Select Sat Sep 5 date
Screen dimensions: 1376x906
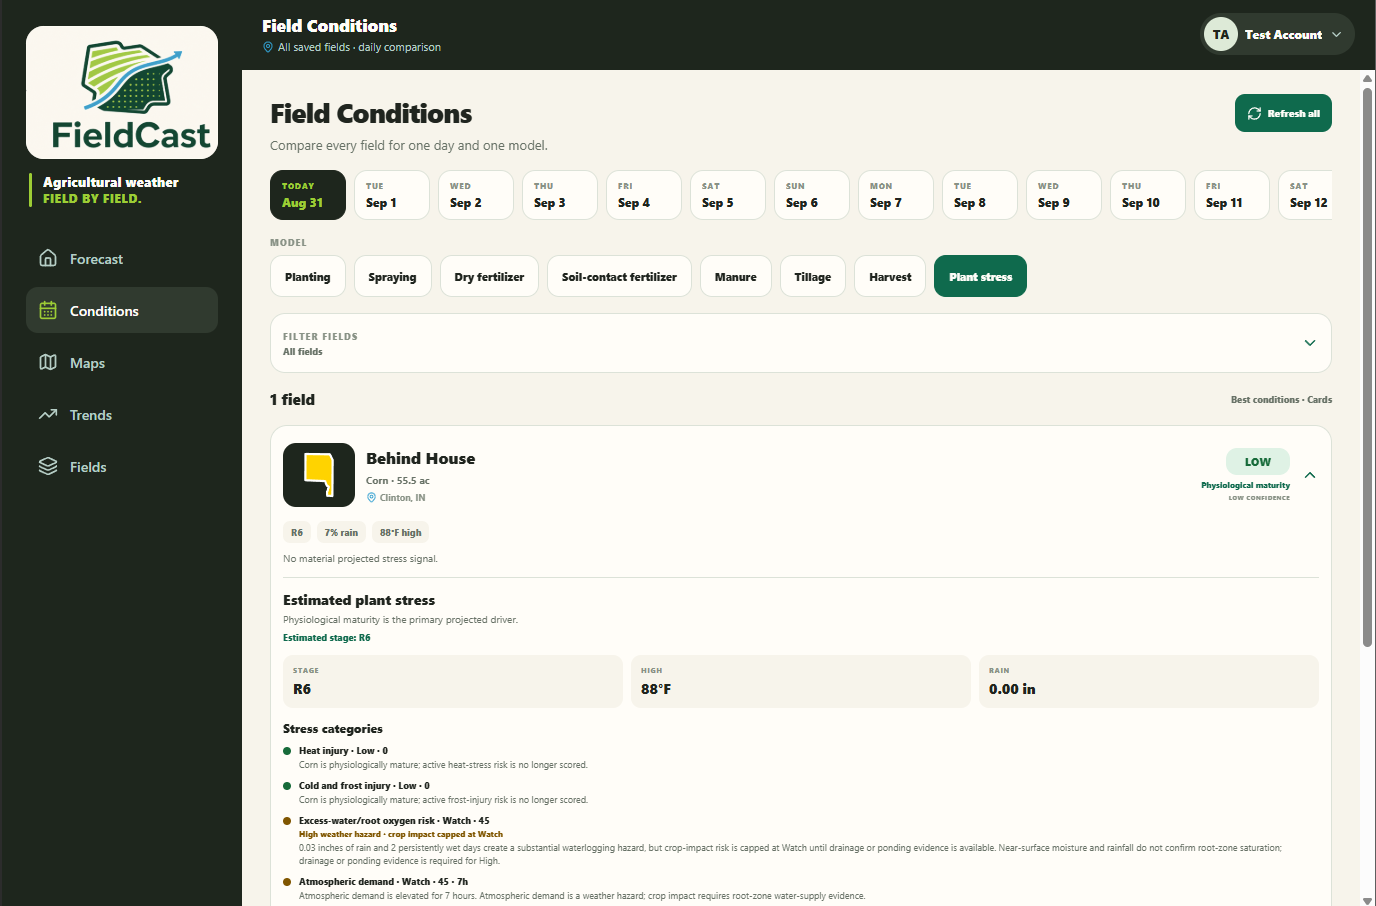point(728,194)
